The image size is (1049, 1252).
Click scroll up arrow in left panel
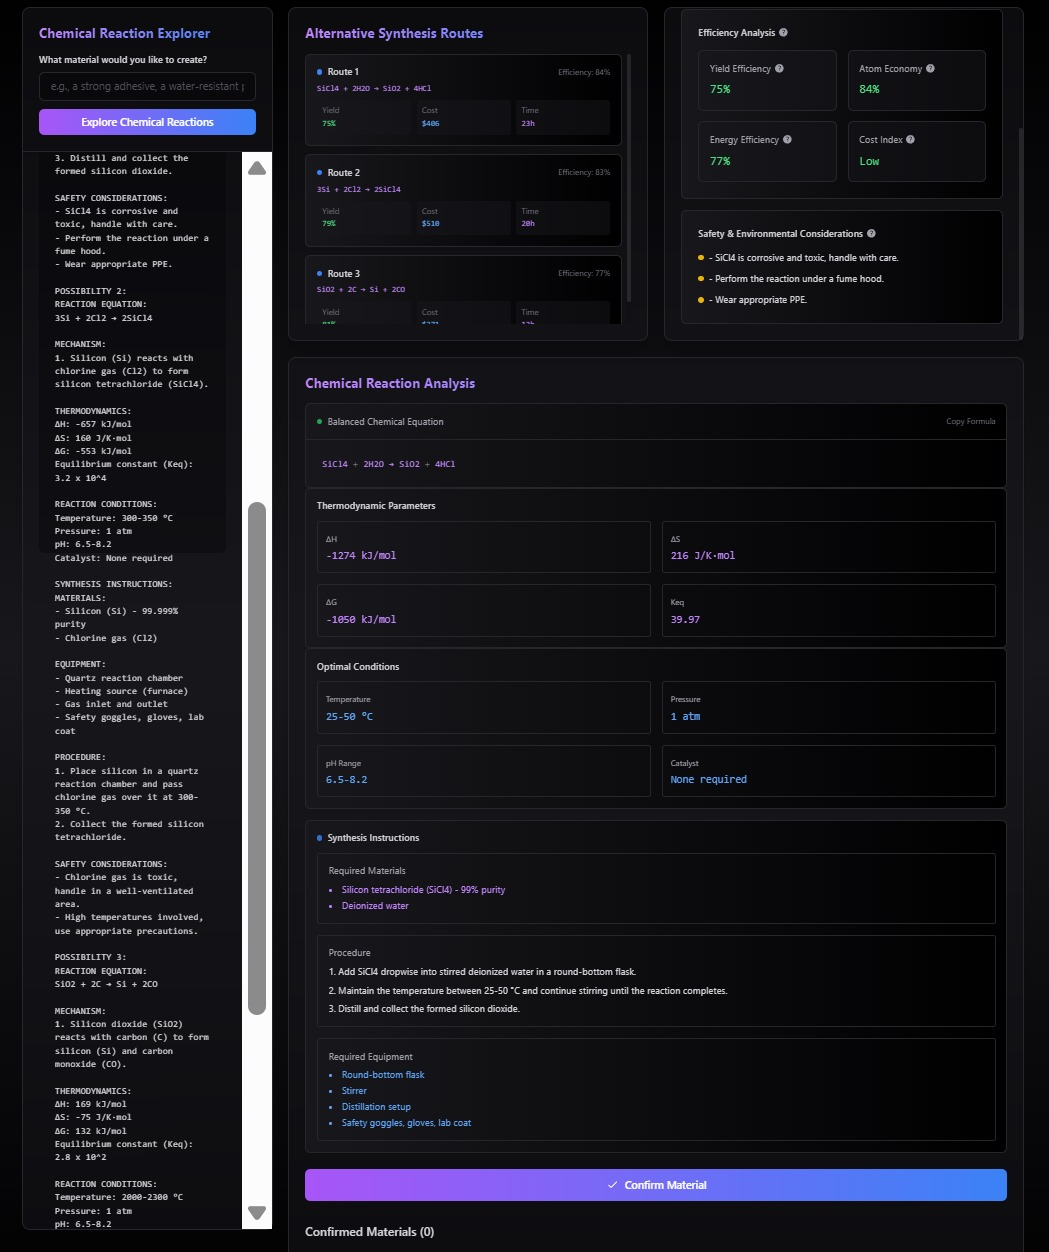tap(257, 168)
